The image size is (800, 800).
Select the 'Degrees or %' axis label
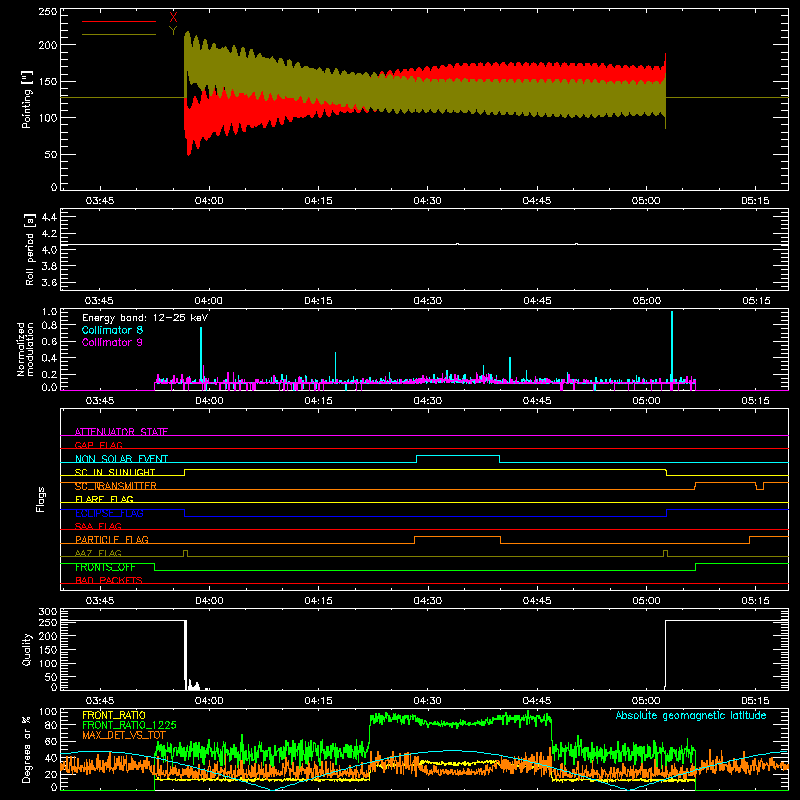tap(27, 749)
